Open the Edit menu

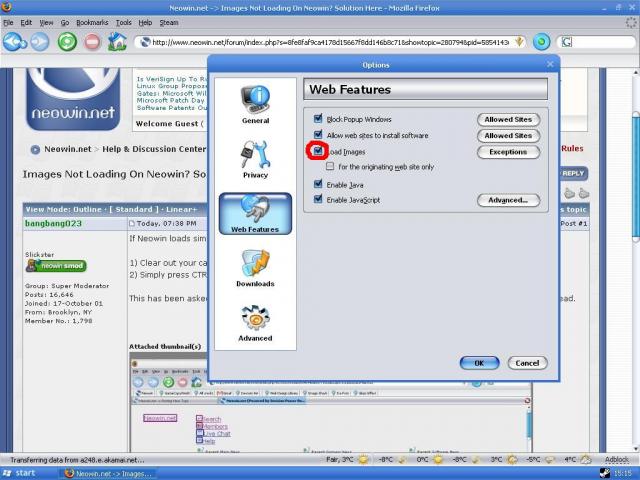coord(26,22)
